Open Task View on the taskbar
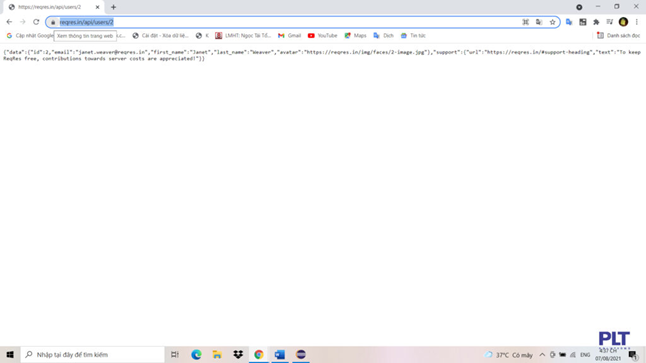The width and height of the screenshot is (646, 363). pyautogui.click(x=175, y=354)
